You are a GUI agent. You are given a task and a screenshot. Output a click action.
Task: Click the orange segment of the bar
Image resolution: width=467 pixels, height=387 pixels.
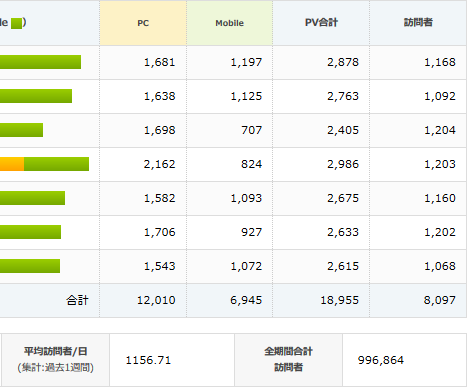[12, 164]
